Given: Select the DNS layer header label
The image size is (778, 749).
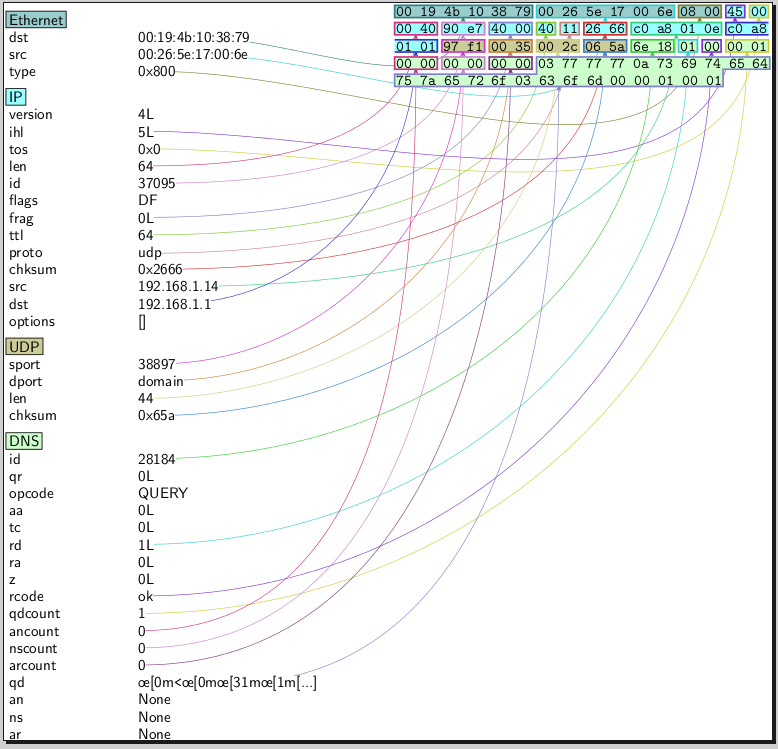Looking at the screenshot, I should [24, 441].
